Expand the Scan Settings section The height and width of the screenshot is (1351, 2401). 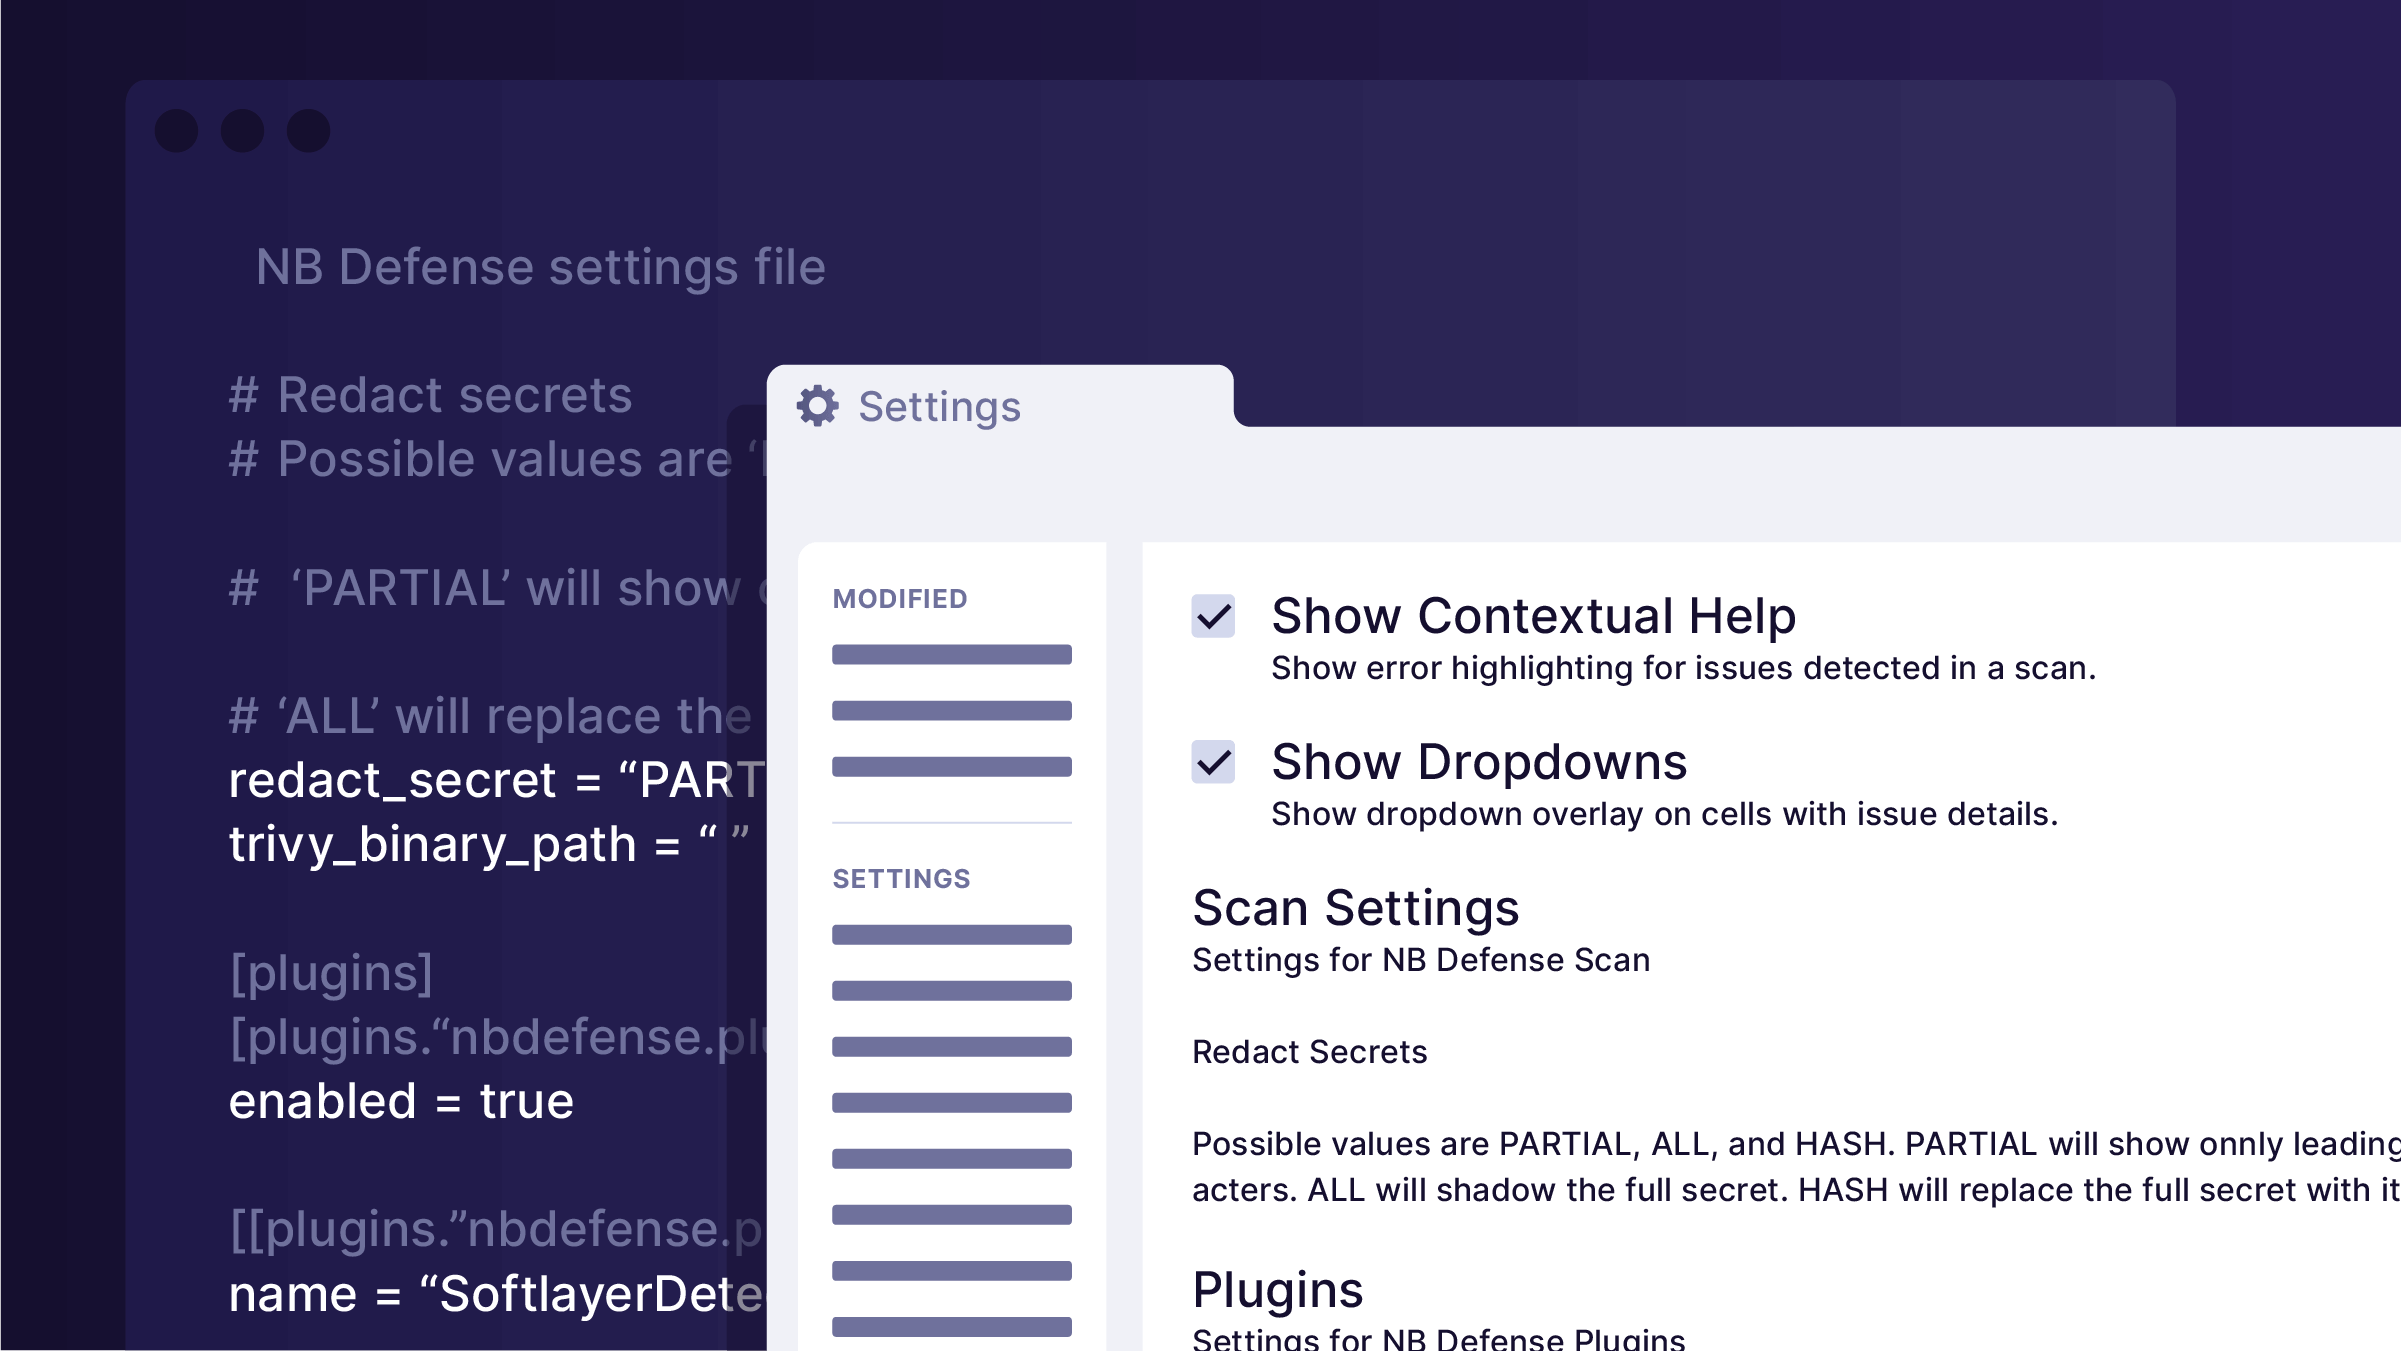pos(1356,908)
